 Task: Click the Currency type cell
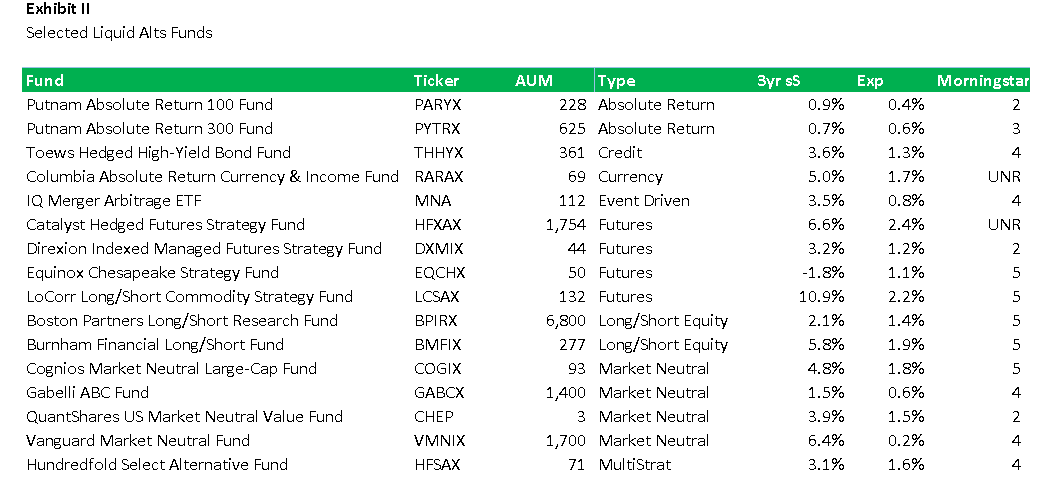tap(630, 177)
